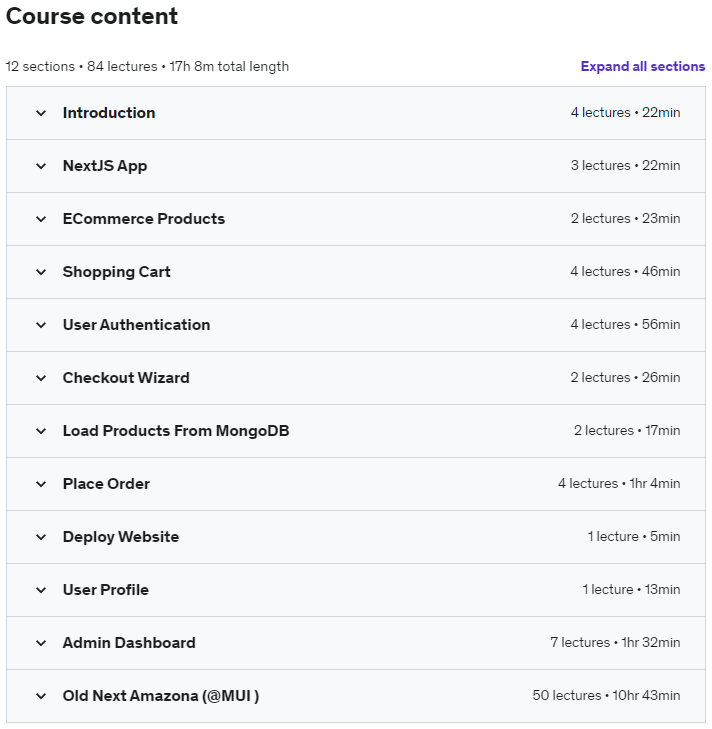Click Deploy Website chevron icon
This screenshot has height=729, width=712.
click(41, 537)
